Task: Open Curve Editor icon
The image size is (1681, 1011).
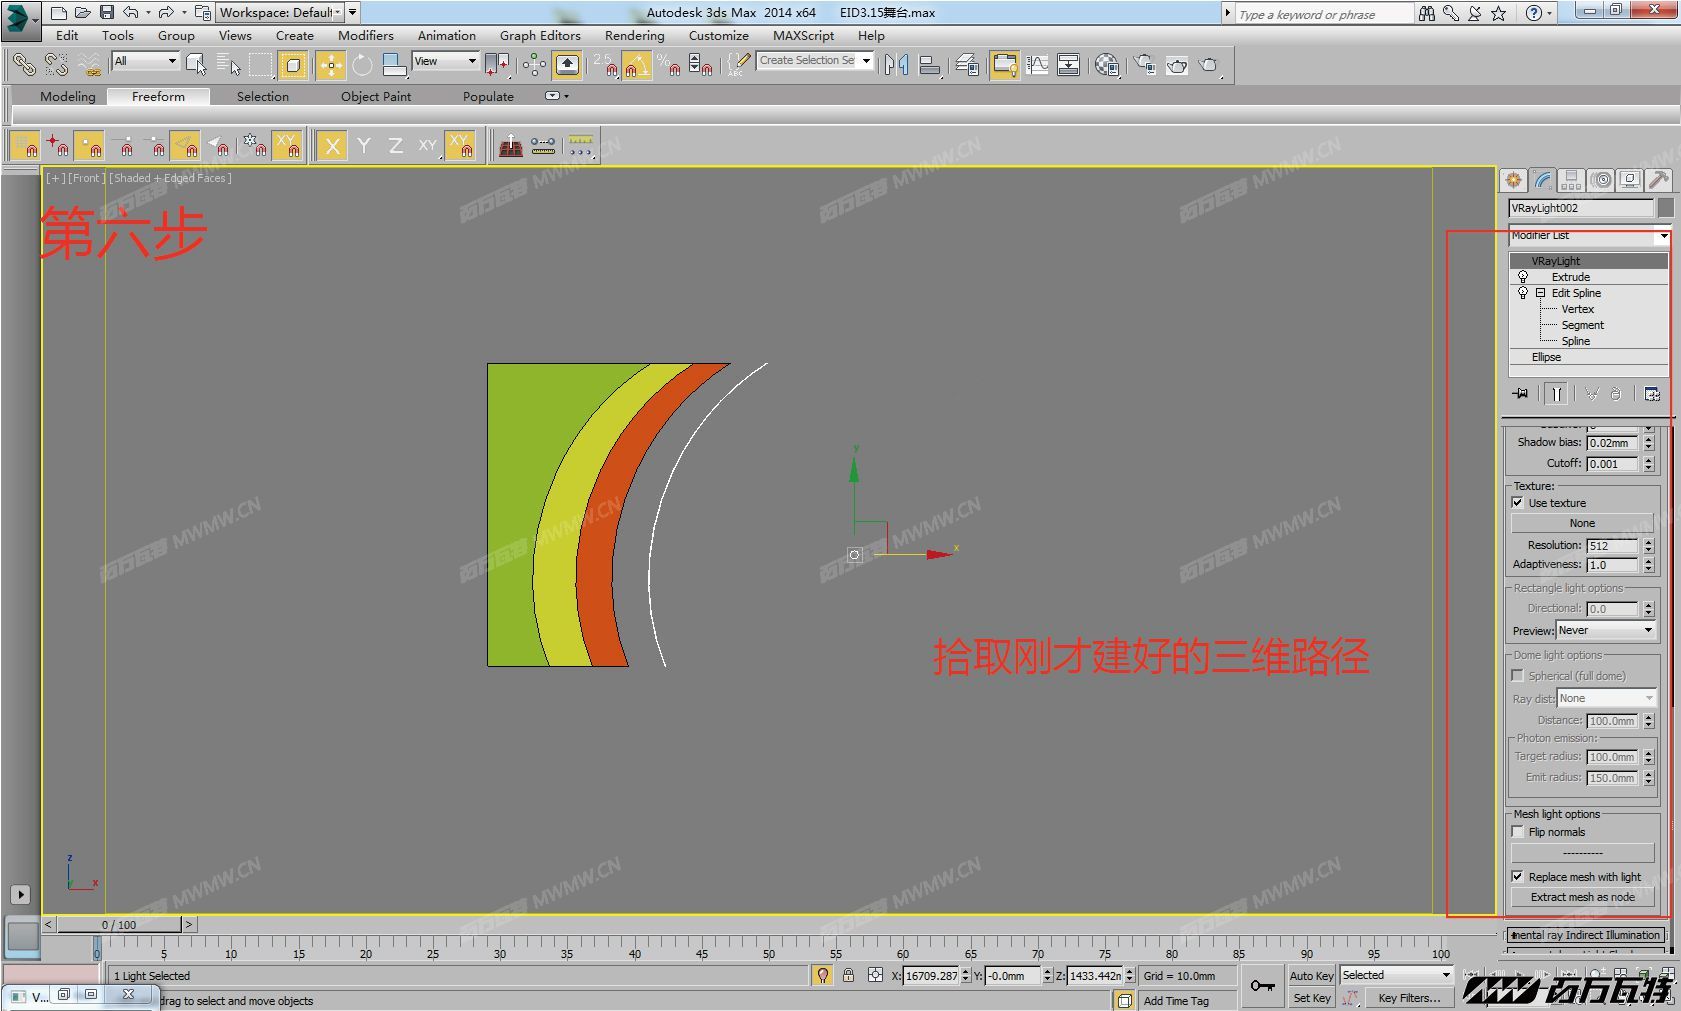Action: click(x=1037, y=65)
